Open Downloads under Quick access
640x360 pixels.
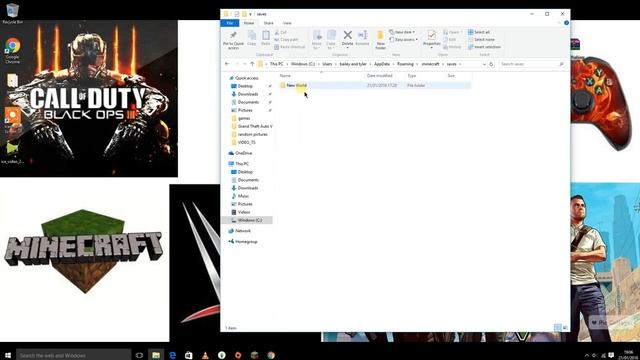click(x=248, y=94)
